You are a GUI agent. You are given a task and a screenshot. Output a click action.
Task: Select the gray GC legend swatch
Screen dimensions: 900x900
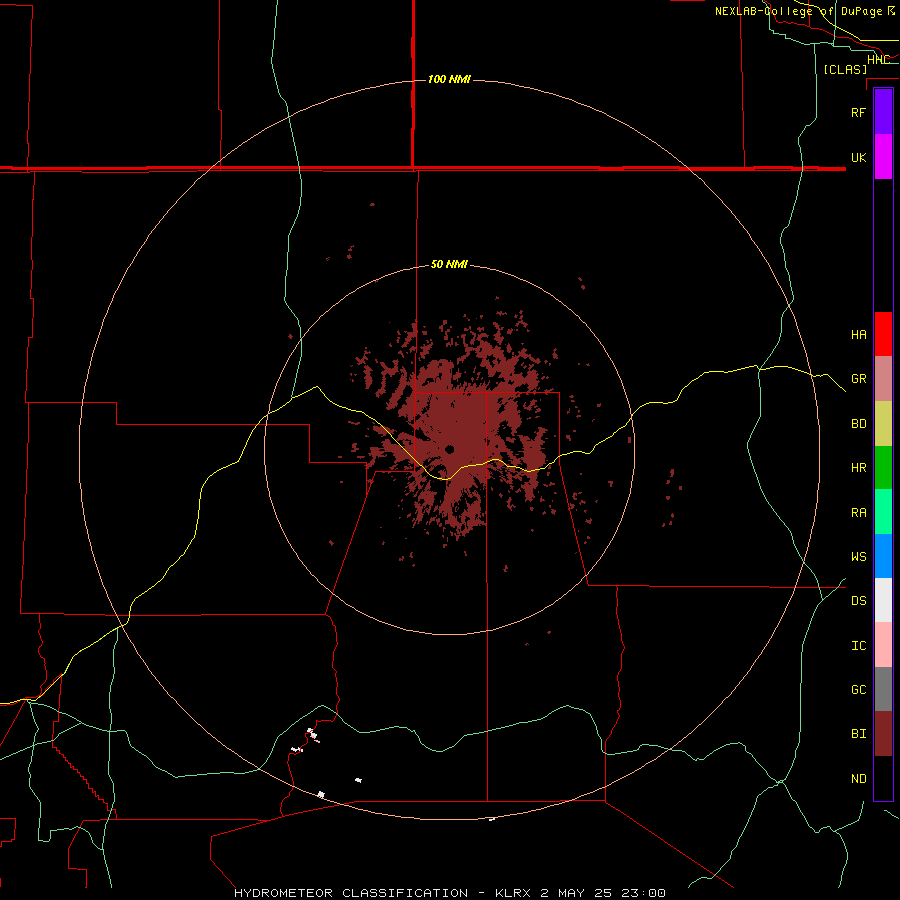click(x=883, y=689)
